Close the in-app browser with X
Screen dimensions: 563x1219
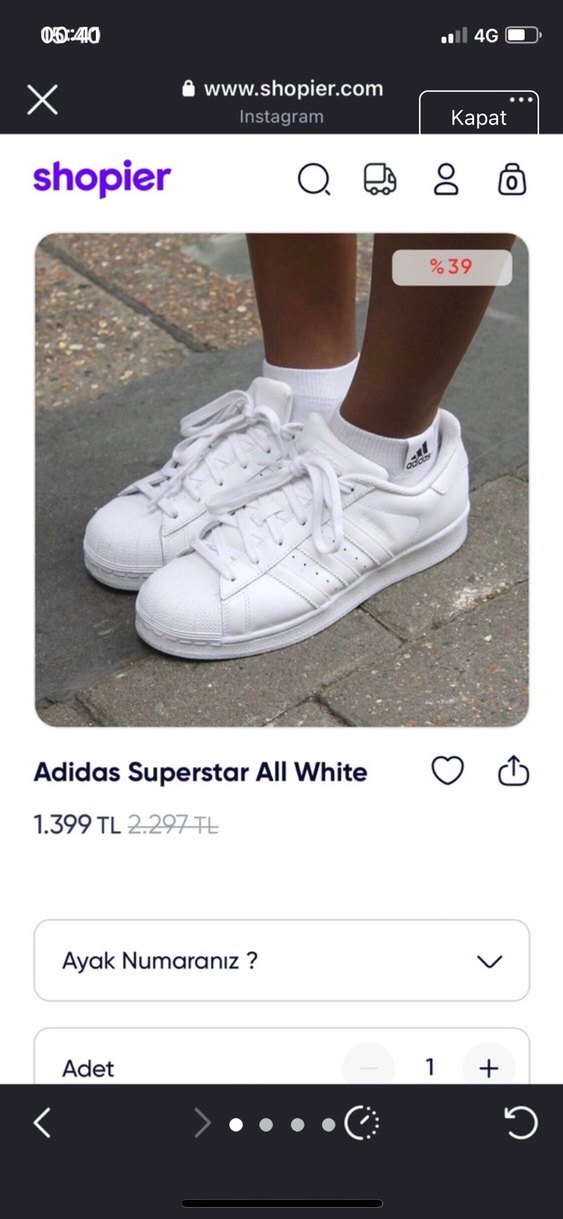(42, 99)
